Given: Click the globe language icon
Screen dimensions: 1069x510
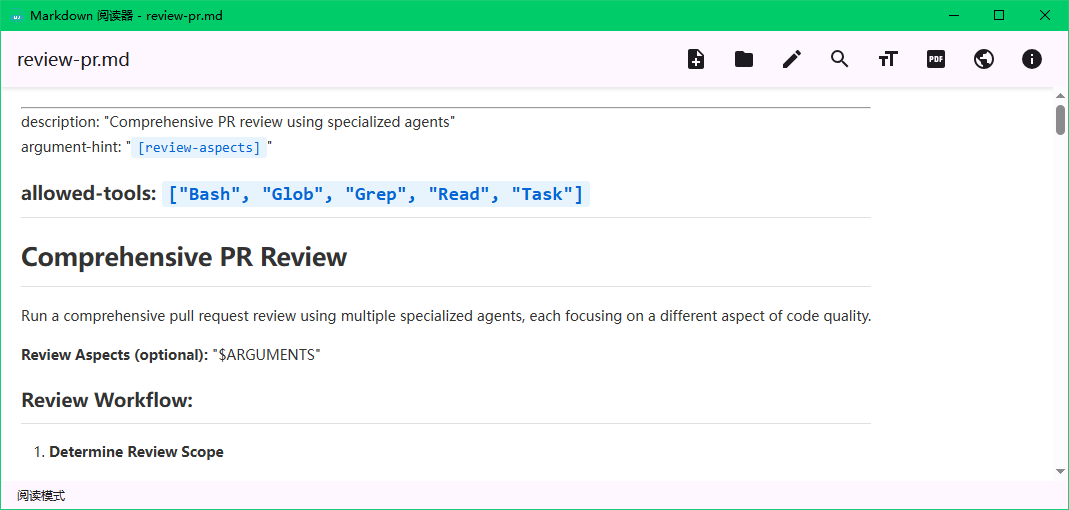Looking at the screenshot, I should coord(984,59).
